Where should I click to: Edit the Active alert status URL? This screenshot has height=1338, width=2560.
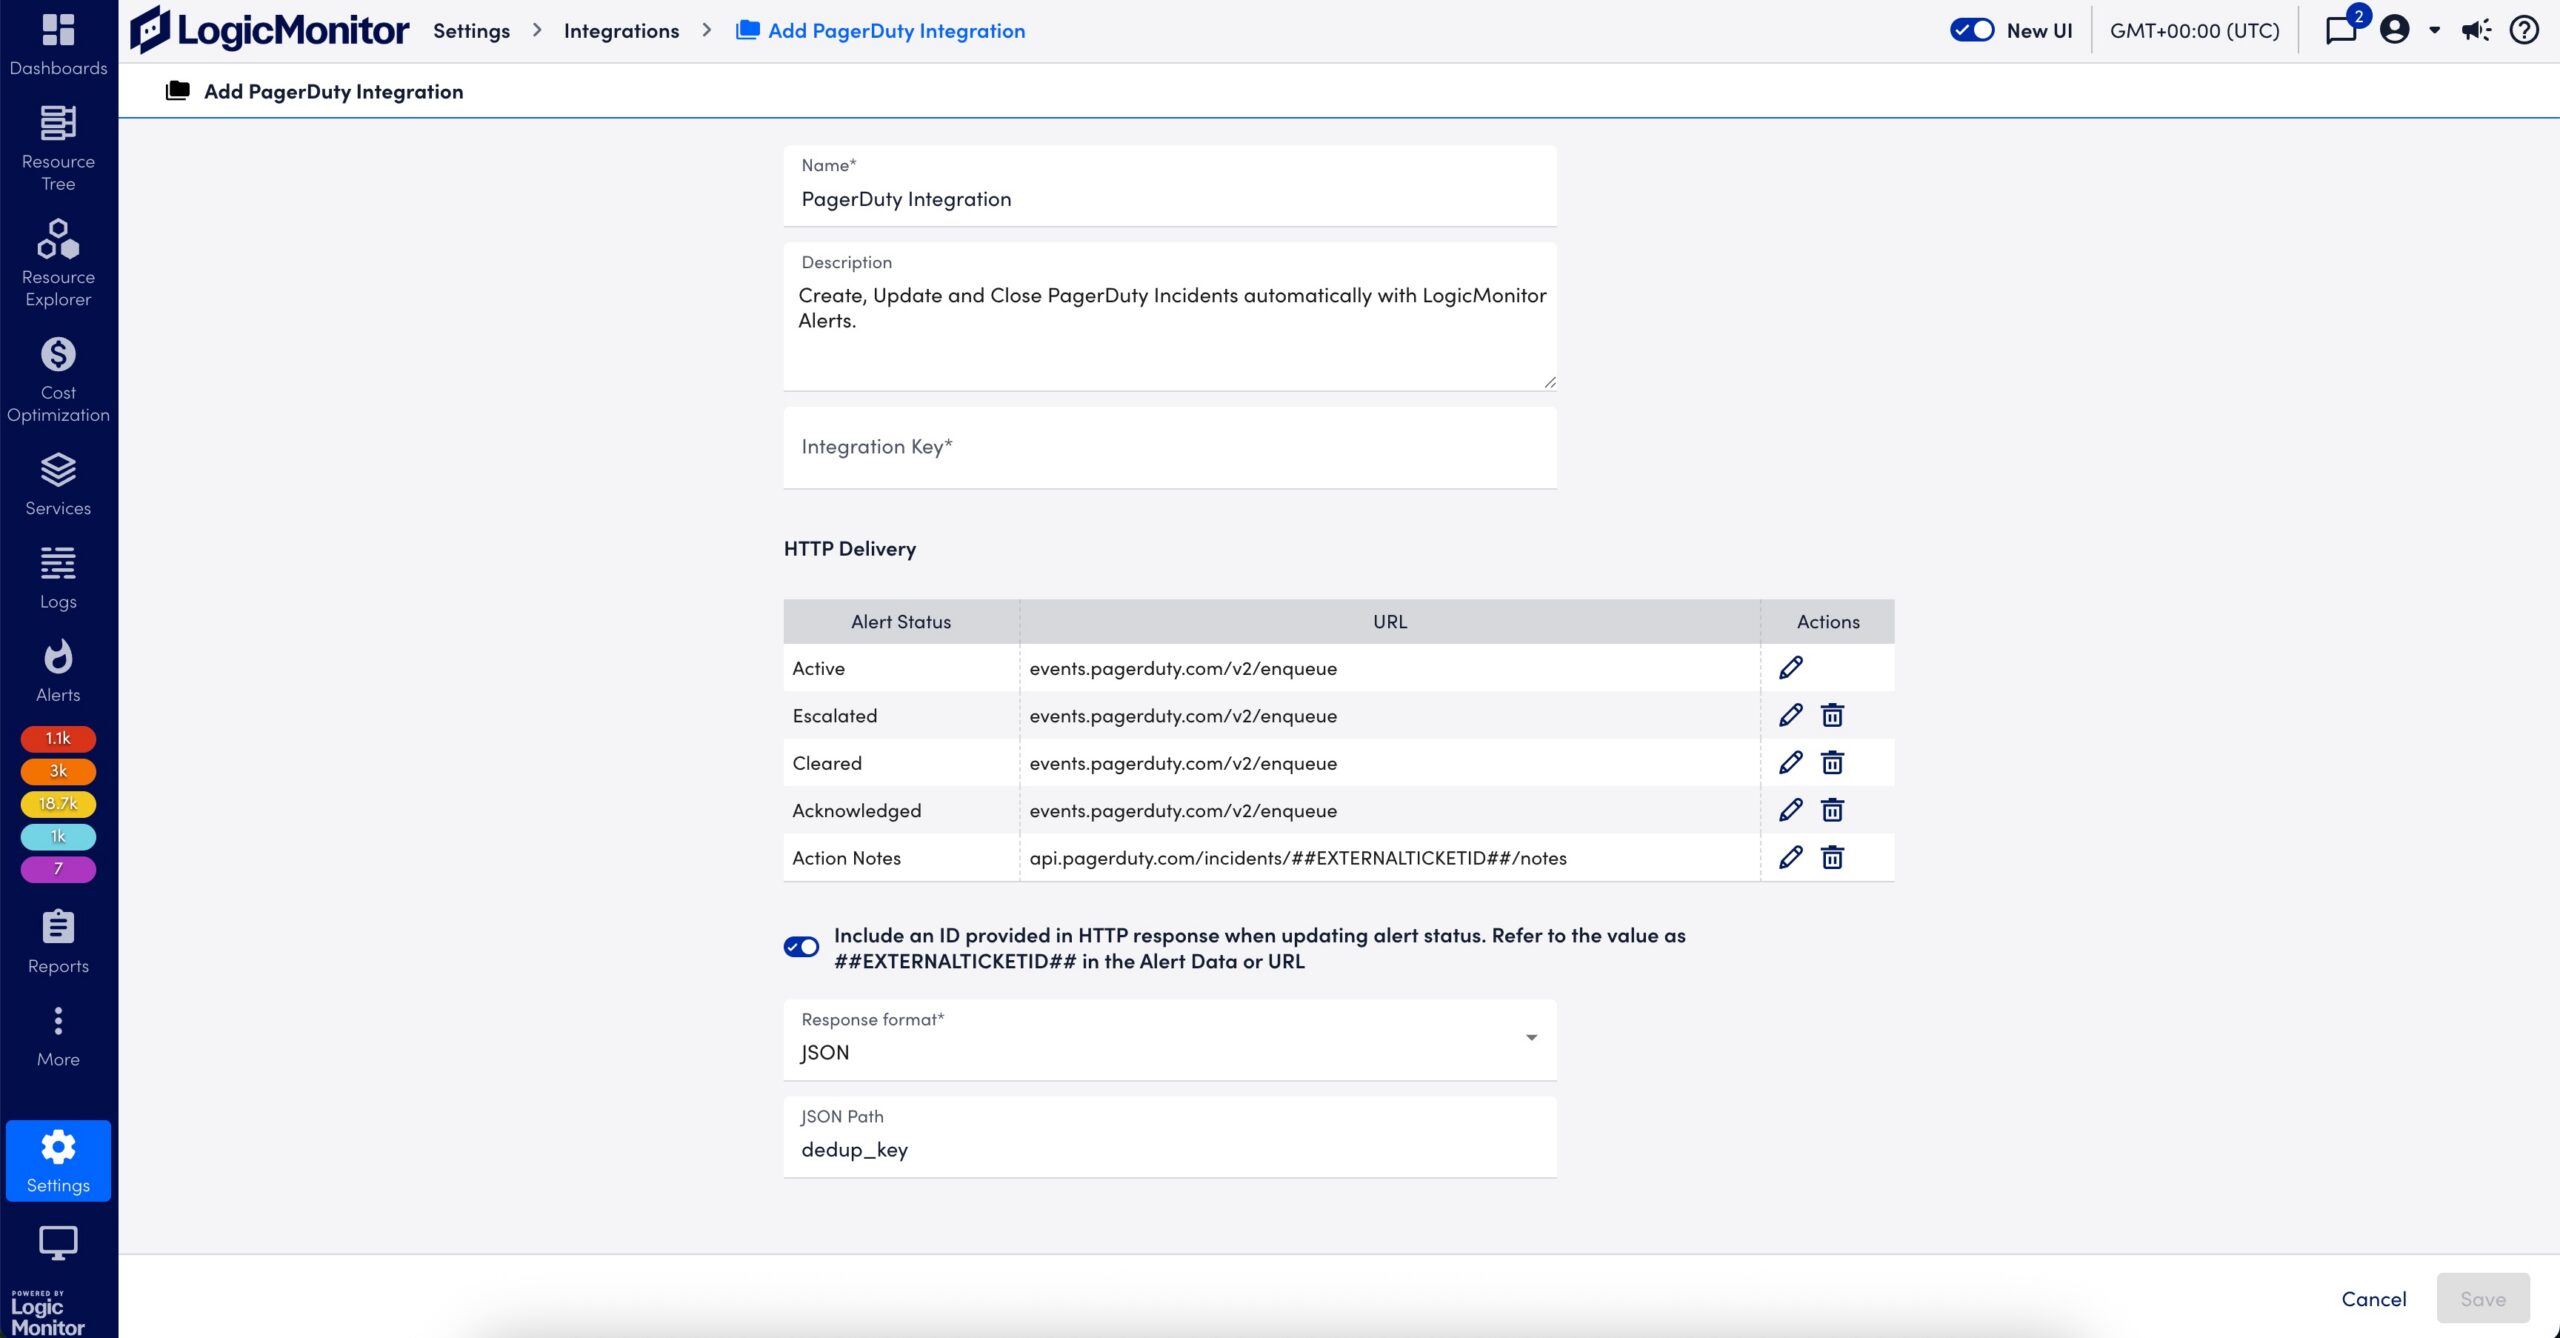click(x=1790, y=667)
